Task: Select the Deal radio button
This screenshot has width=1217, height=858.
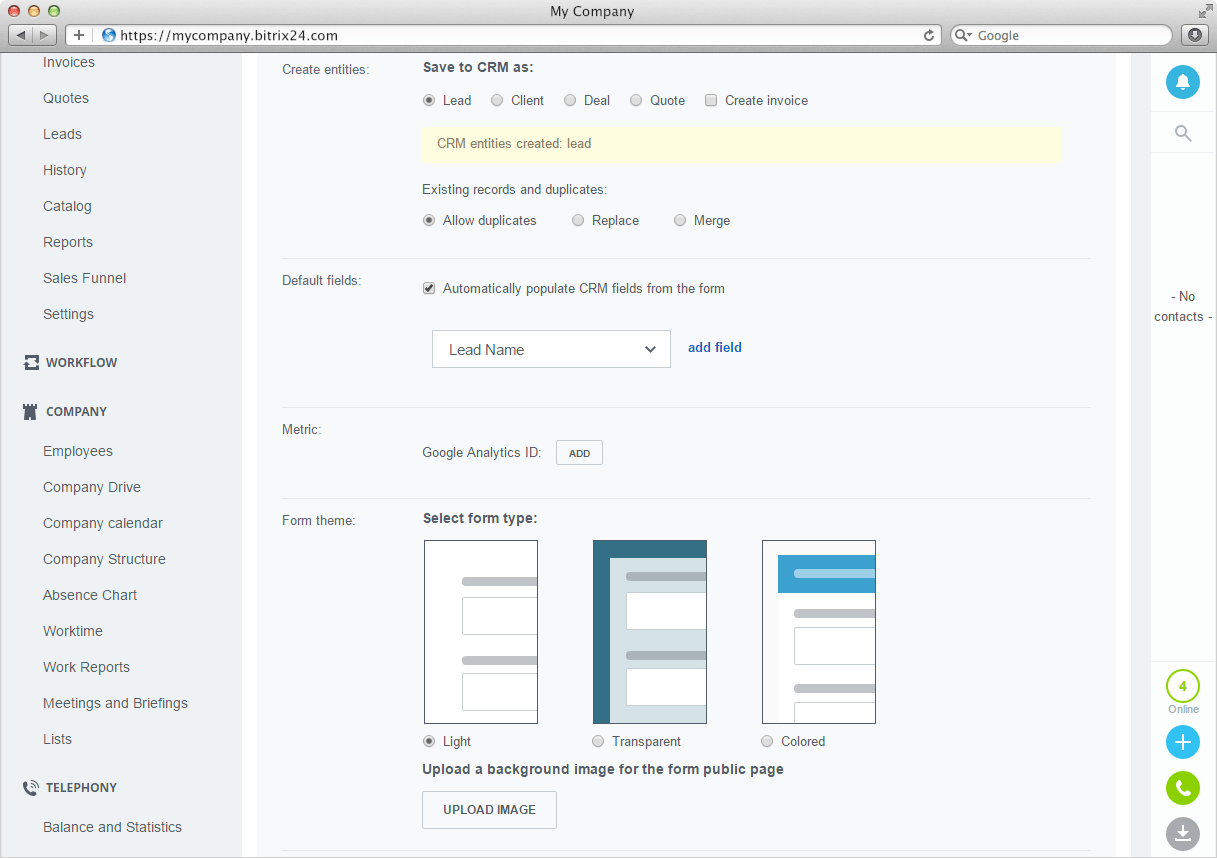Action: [x=570, y=100]
